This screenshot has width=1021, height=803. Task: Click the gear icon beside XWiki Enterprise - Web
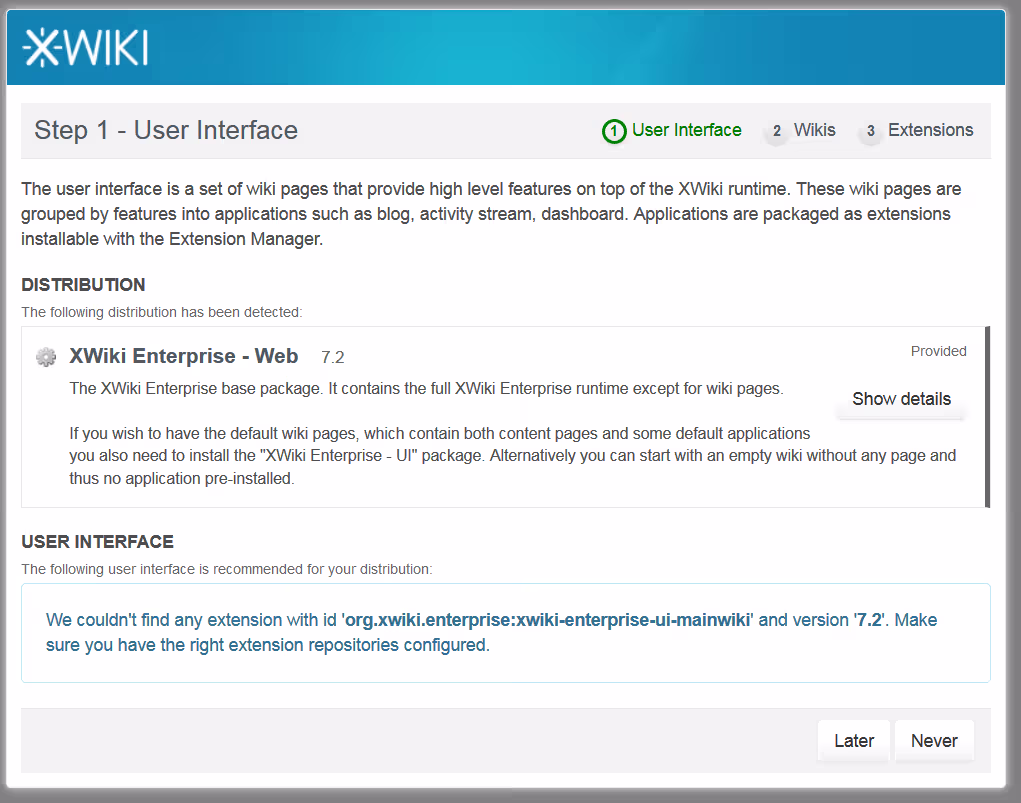tap(46, 357)
